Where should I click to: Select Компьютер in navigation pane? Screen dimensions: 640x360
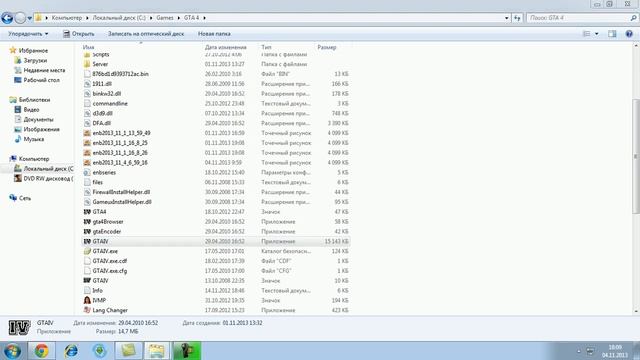[34, 159]
